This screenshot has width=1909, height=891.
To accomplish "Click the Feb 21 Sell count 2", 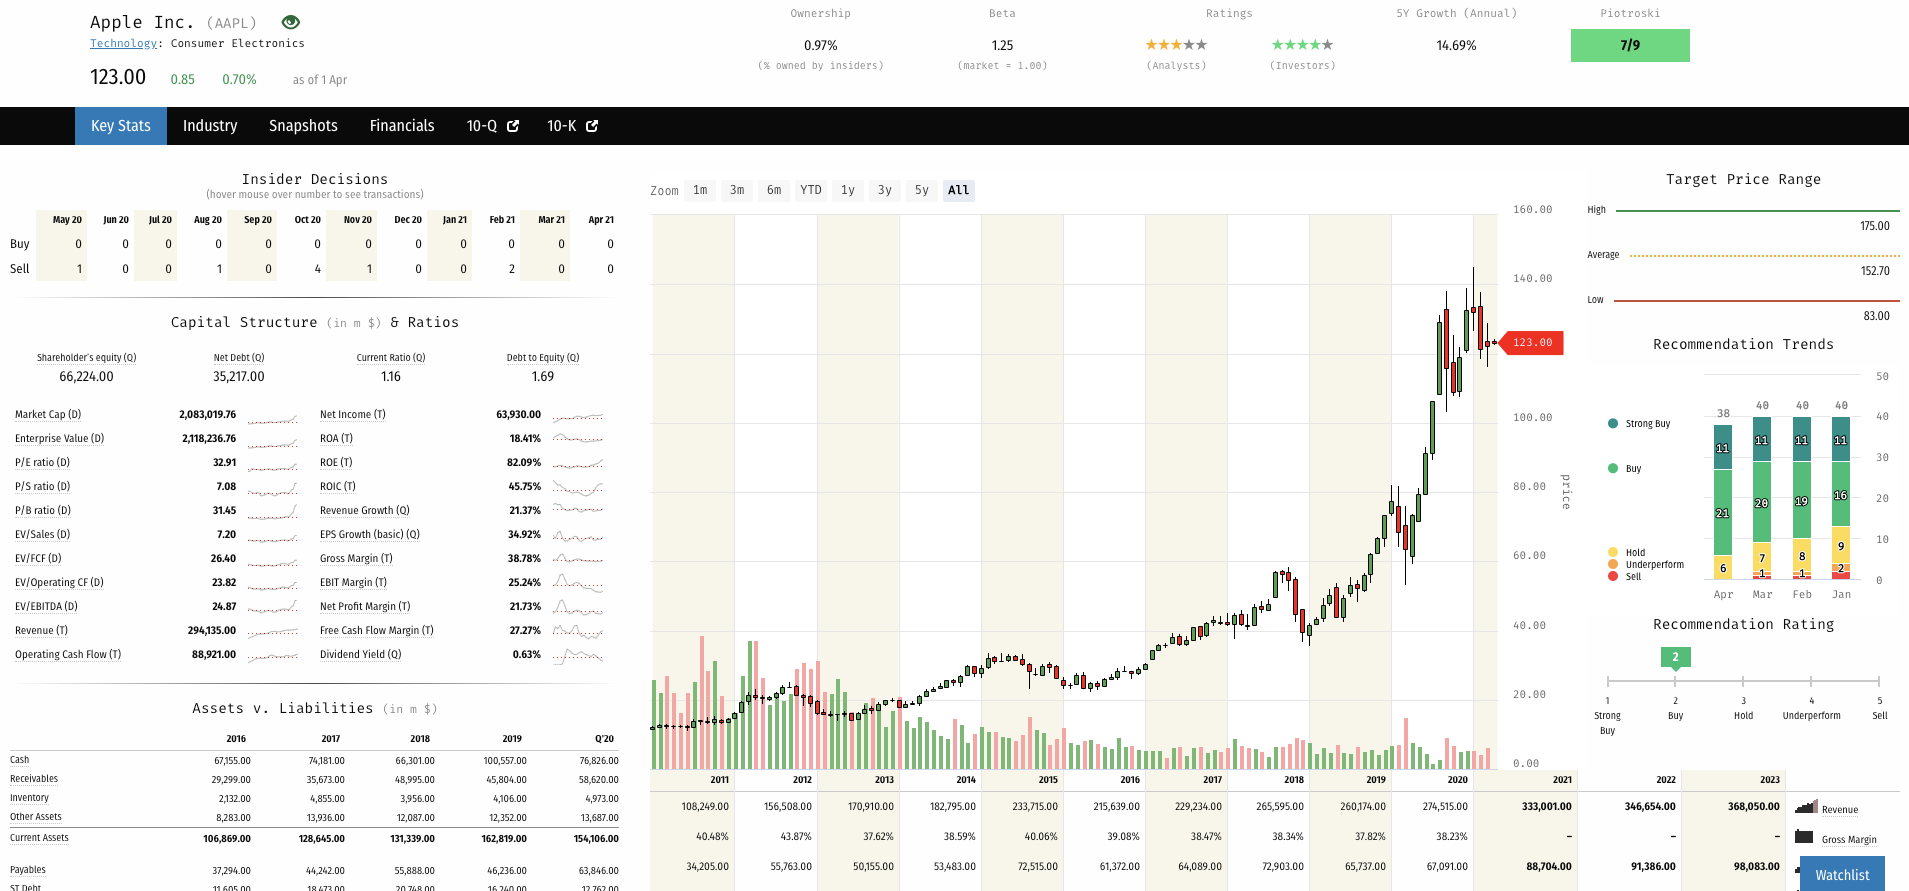I will 512,269.
